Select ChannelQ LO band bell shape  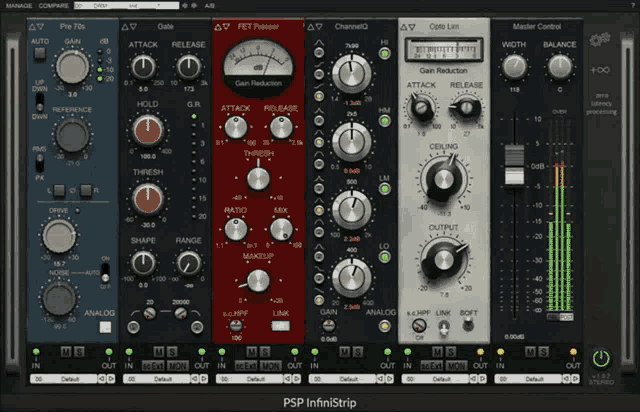click(x=319, y=256)
